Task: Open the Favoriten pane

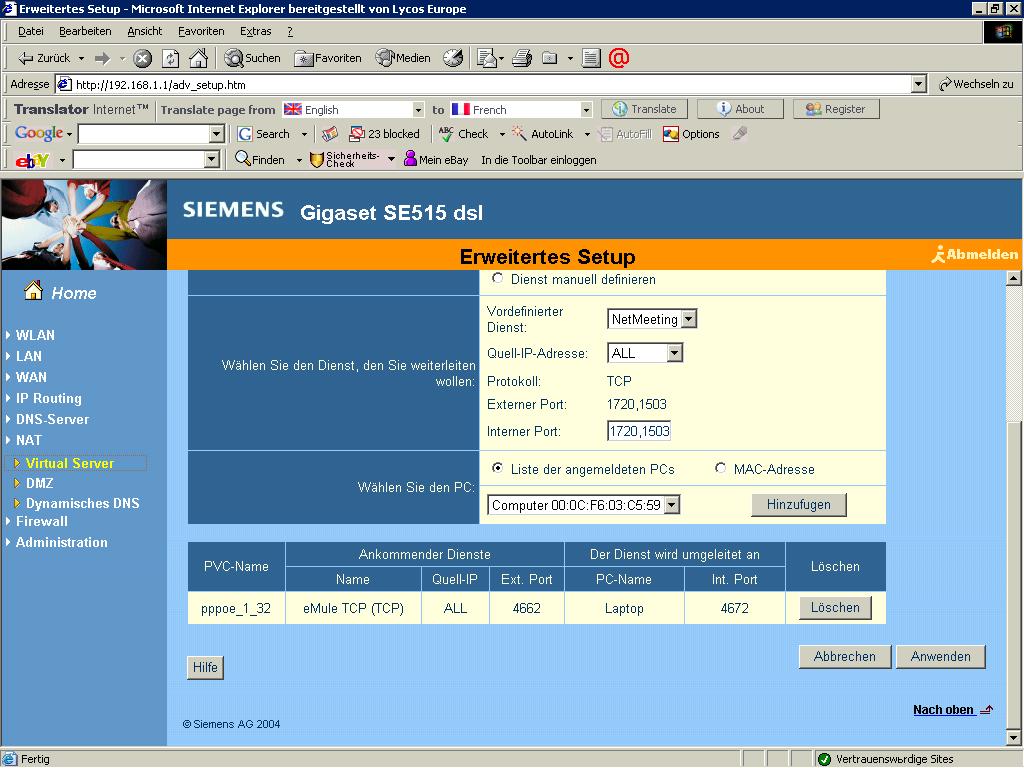Action: click(x=328, y=58)
